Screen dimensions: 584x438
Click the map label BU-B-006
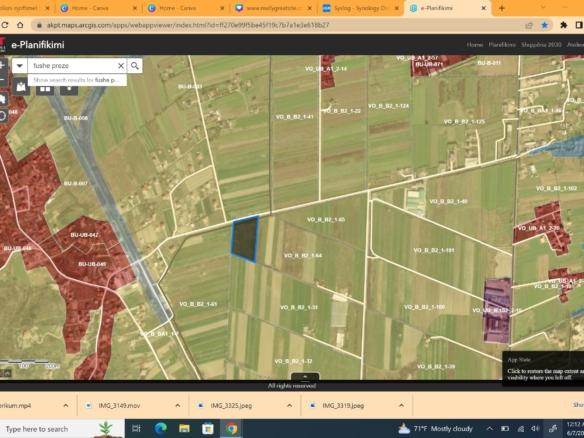tap(76, 118)
